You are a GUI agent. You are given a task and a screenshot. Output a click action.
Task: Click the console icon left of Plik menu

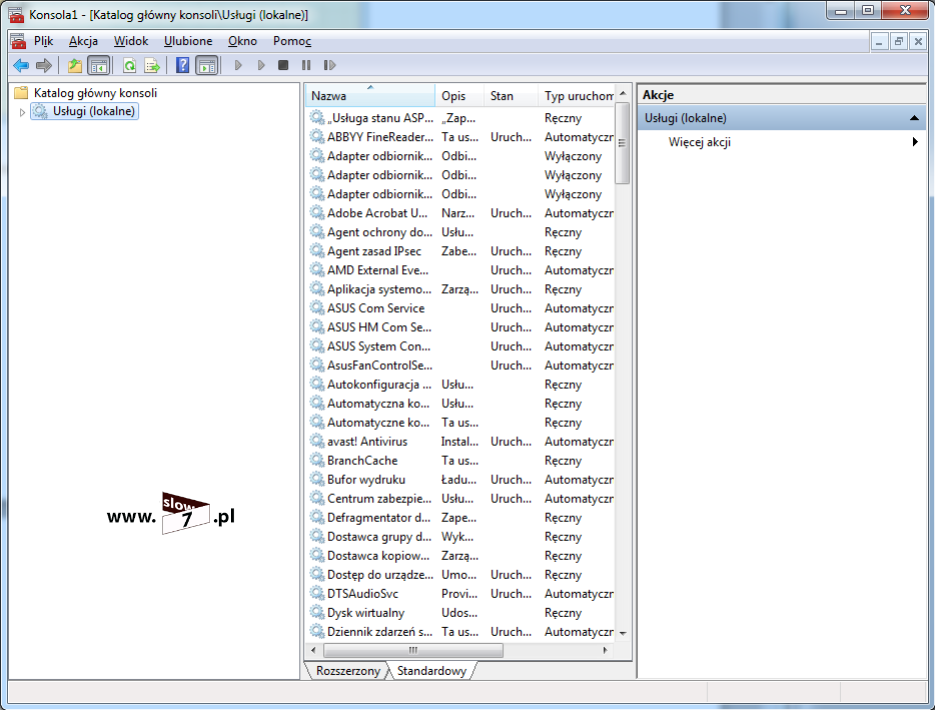coord(18,41)
